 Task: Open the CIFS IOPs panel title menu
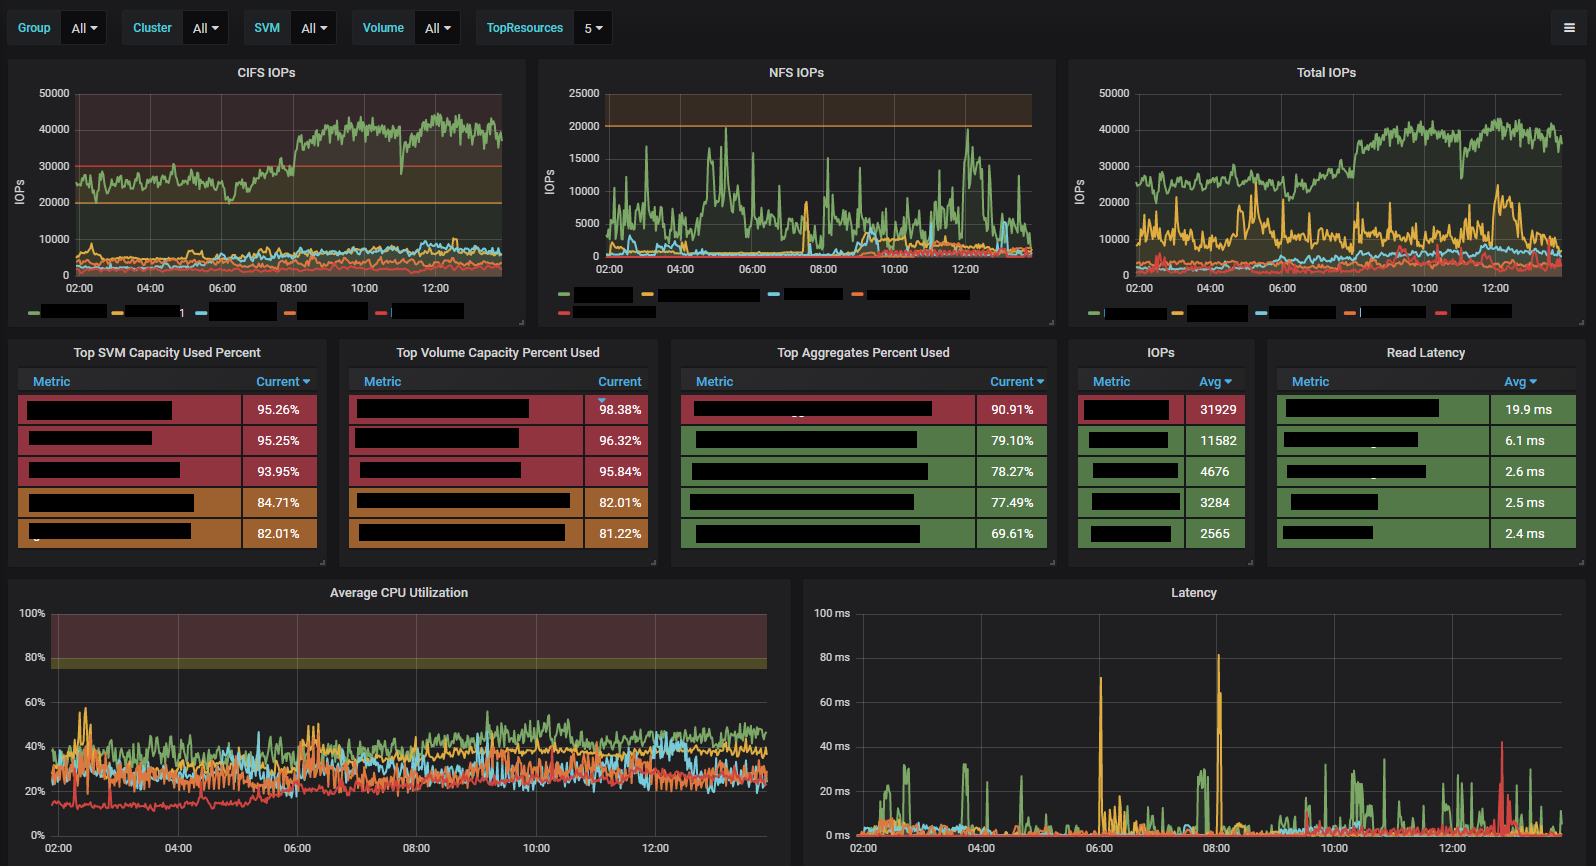[x=266, y=73]
